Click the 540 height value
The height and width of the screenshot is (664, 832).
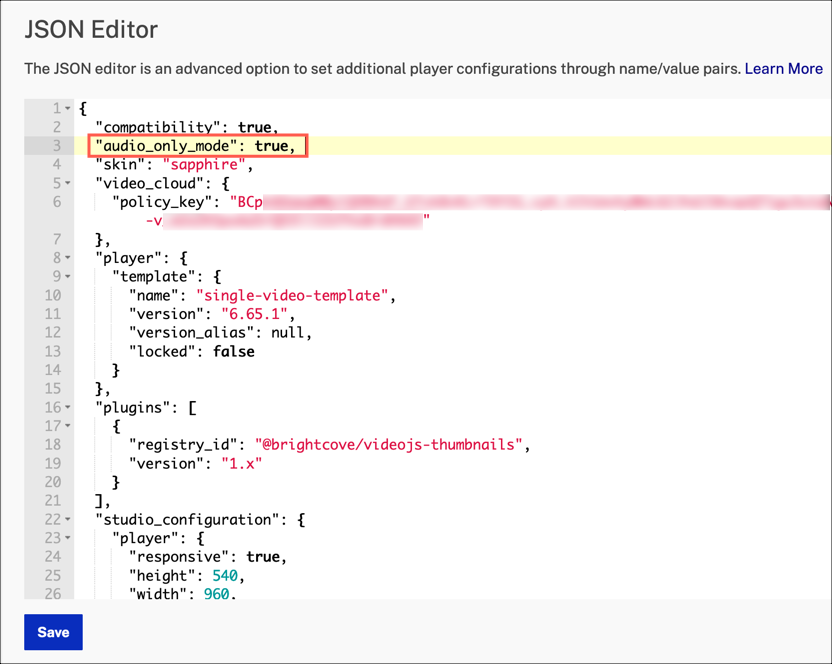(225, 575)
